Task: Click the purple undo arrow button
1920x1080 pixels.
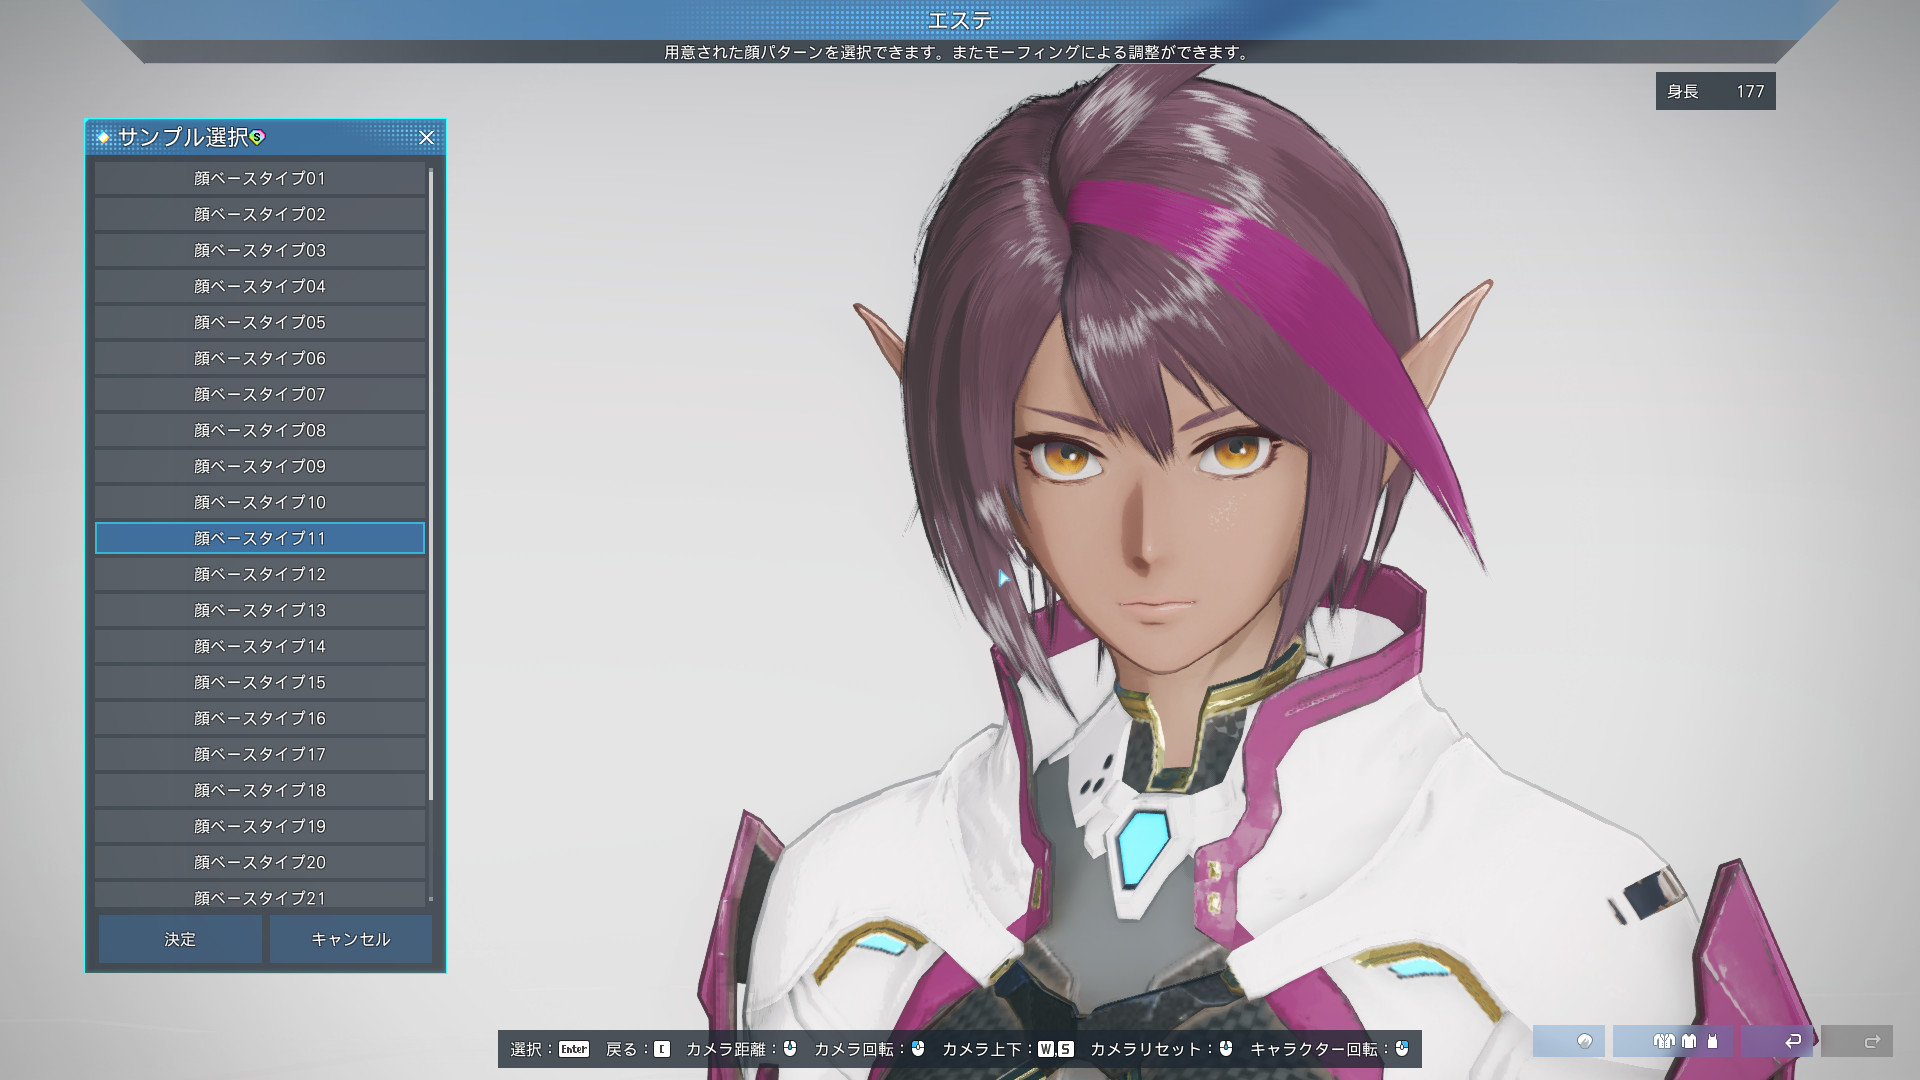Action: click(x=1777, y=1041)
